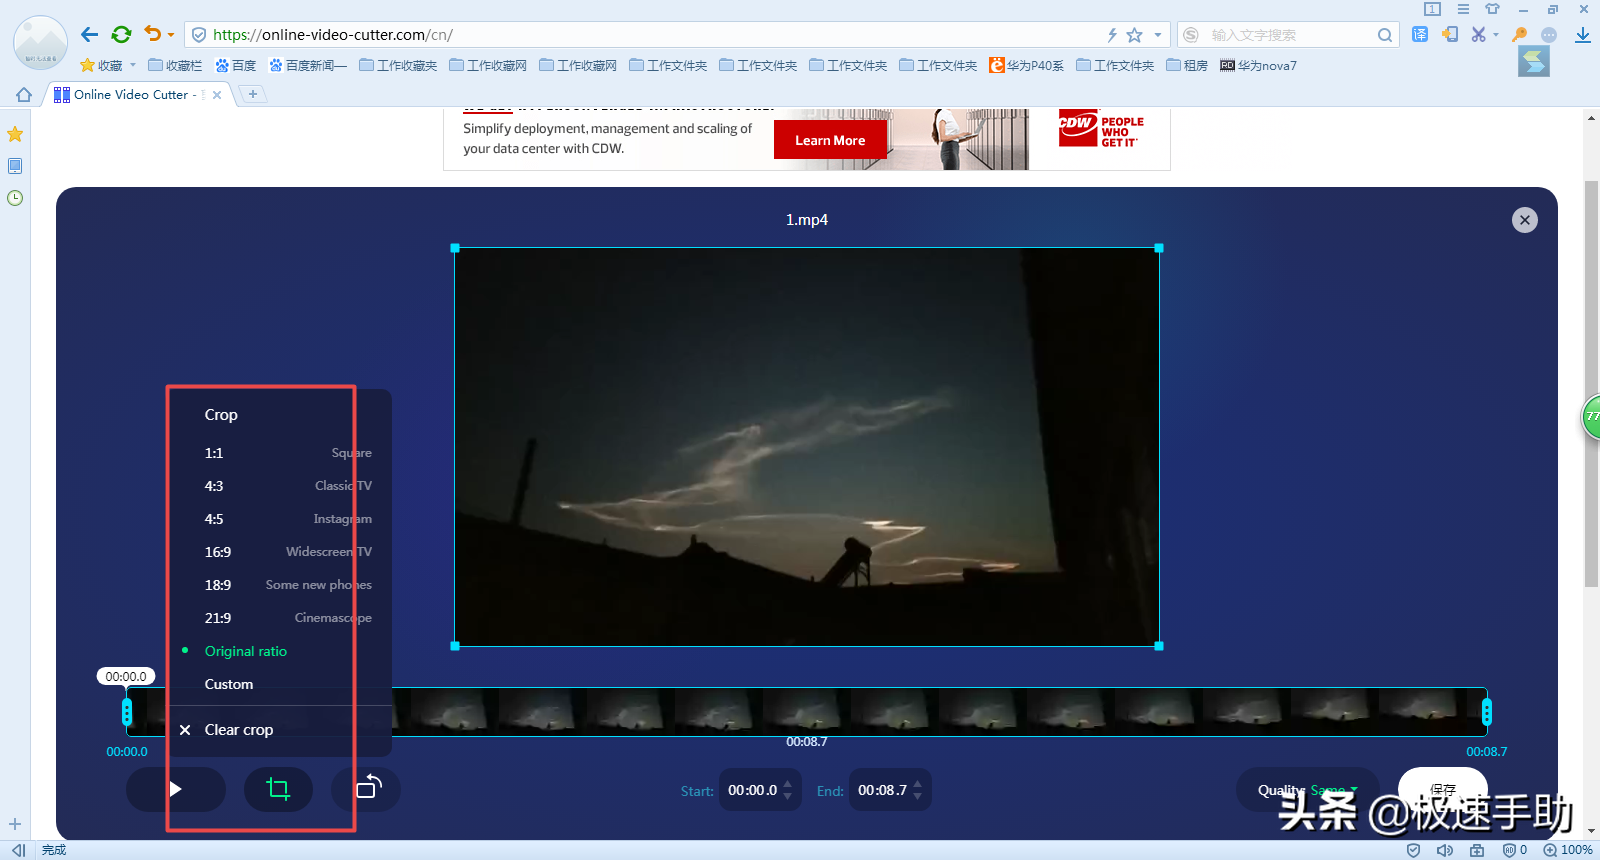Click the bottom-left crop corner handle
This screenshot has height=860, width=1600.
455,646
